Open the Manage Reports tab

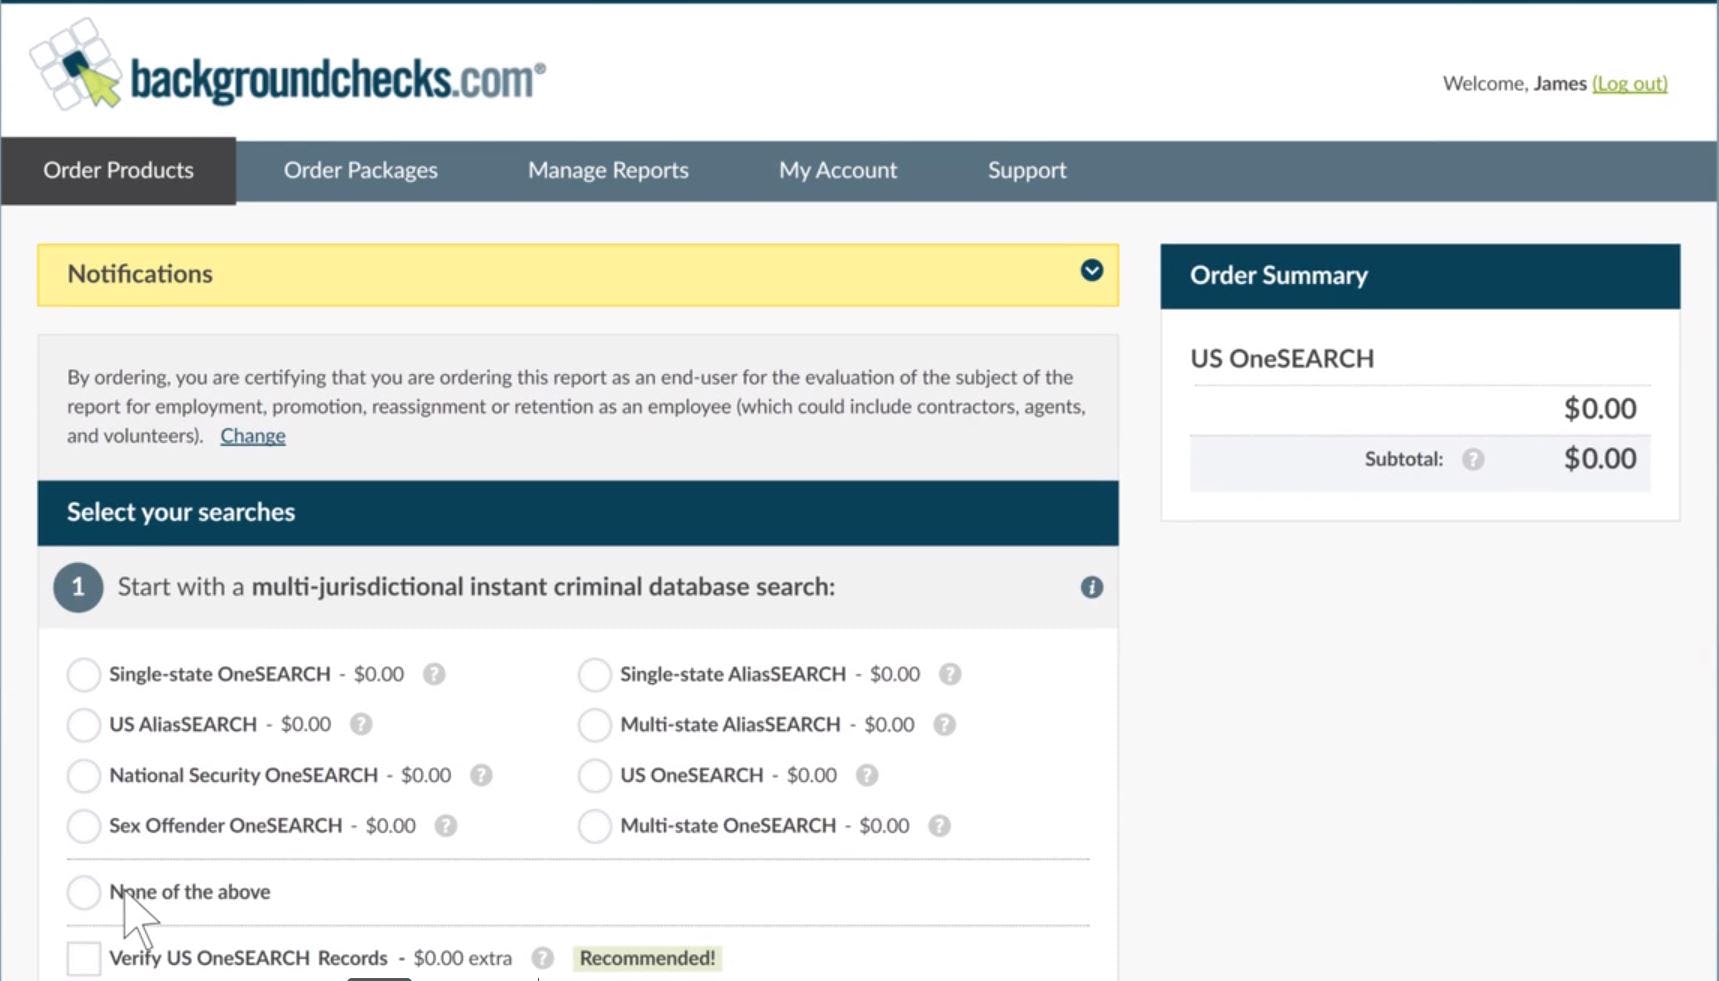coord(608,170)
